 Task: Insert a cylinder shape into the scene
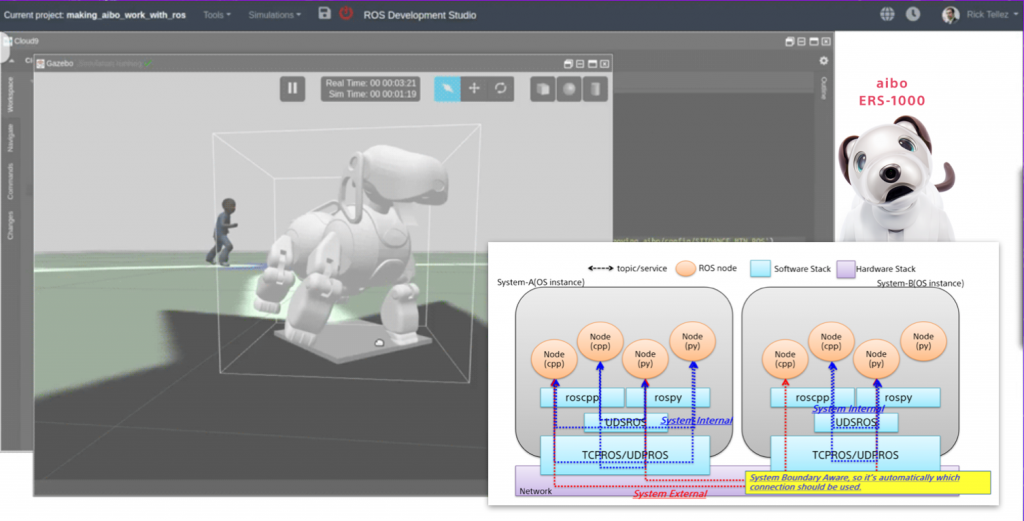(x=595, y=88)
